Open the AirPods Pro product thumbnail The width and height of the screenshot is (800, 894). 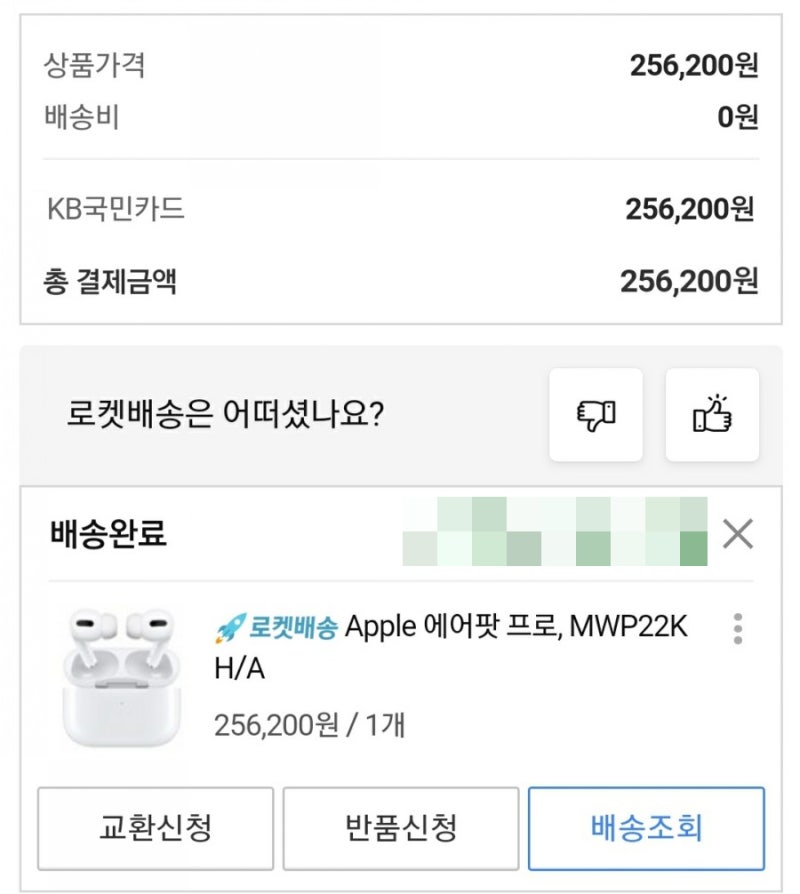pyautogui.click(x=121, y=676)
